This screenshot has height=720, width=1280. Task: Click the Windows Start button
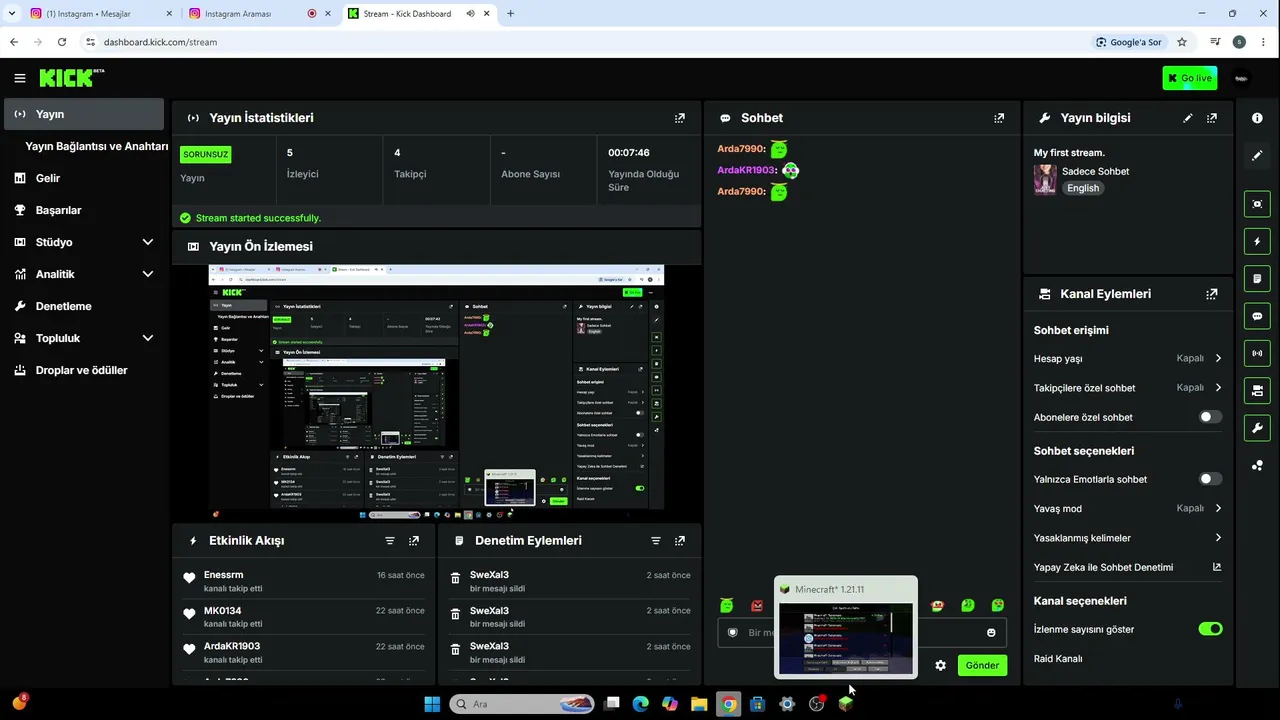tap(432, 704)
